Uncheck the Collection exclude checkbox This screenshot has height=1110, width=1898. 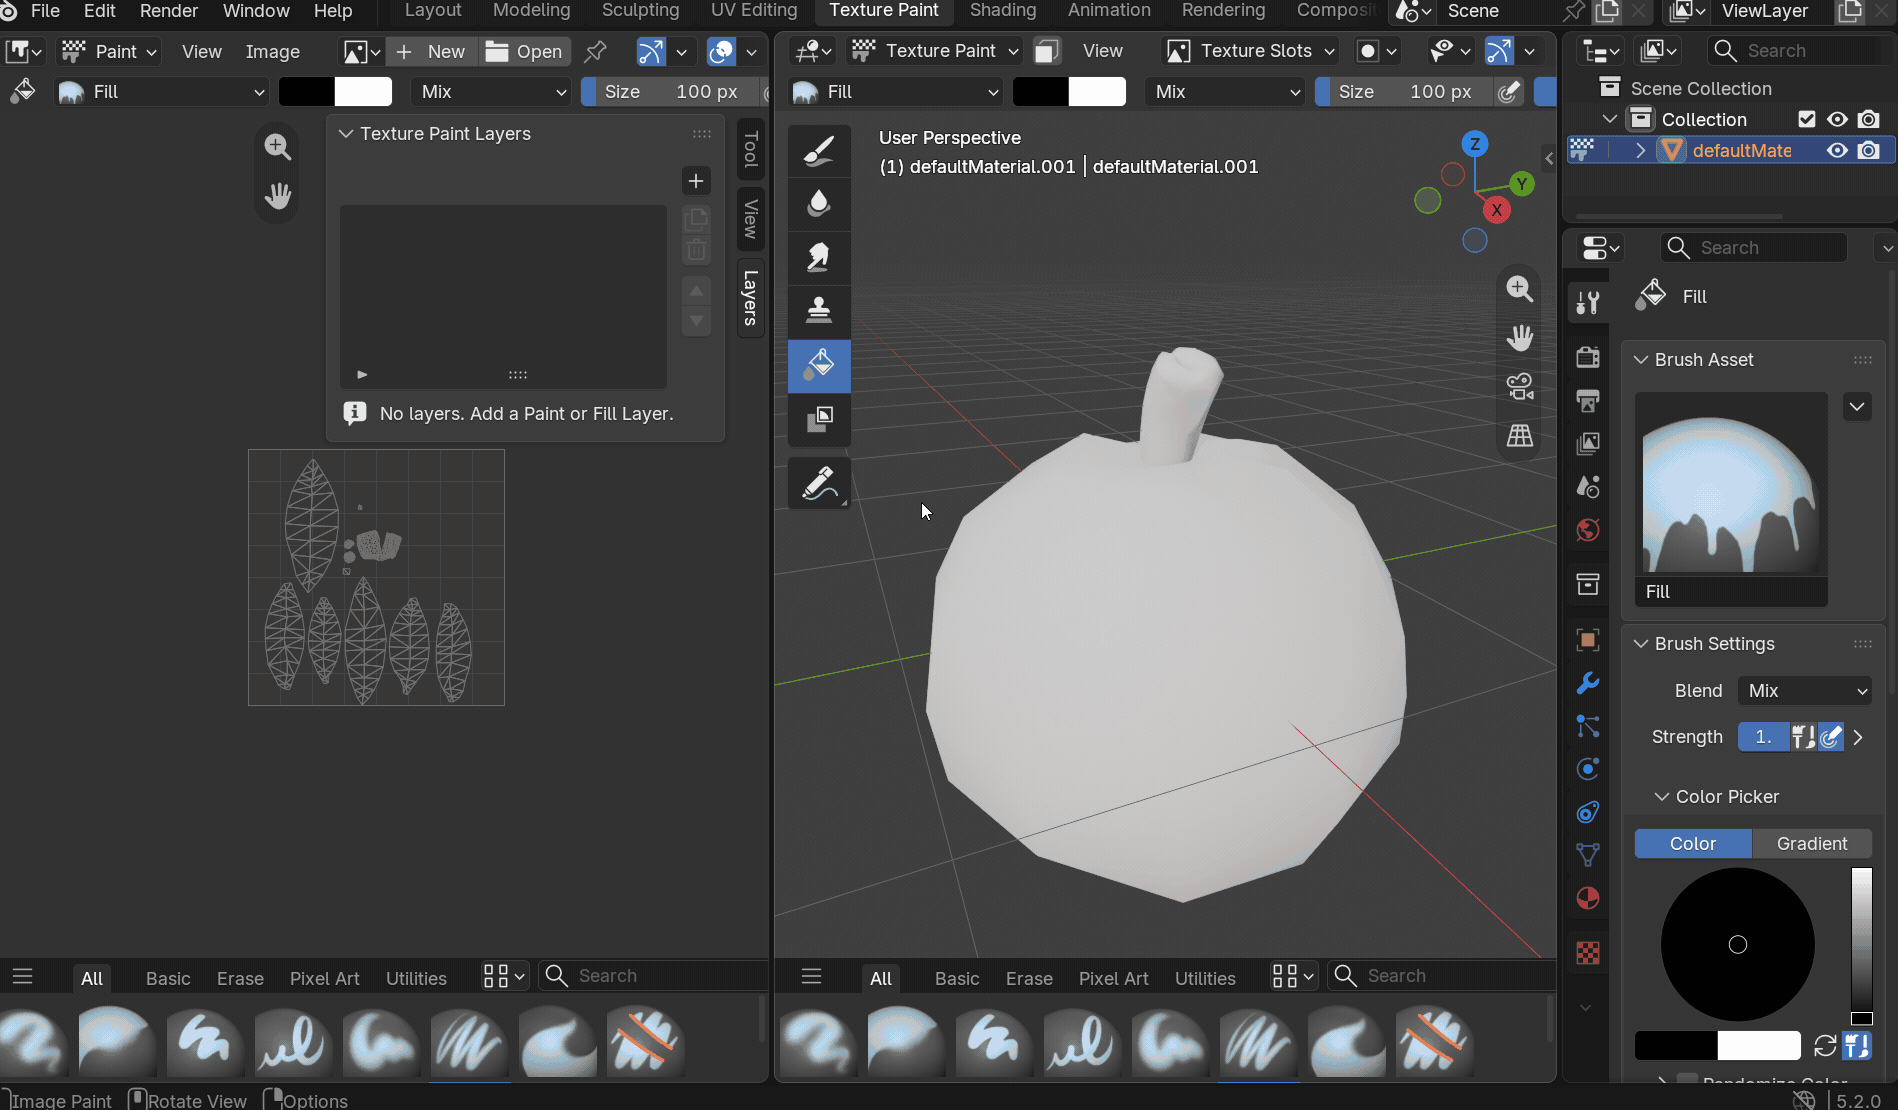click(x=1806, y=119)
